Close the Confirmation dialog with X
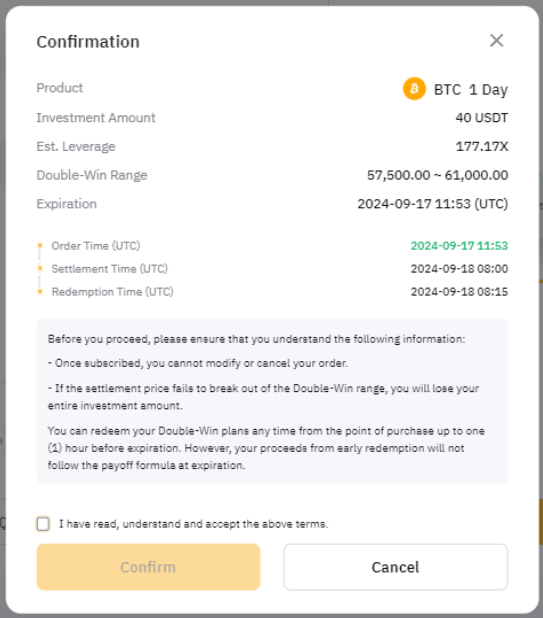This screenshot has height=618, width=543. point(497,40)
